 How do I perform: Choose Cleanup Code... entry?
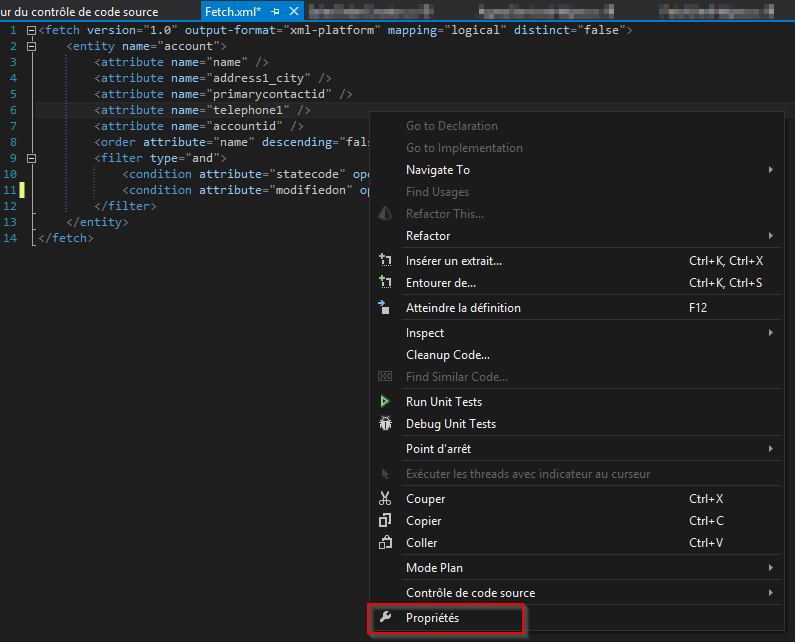(x=576, y=354)
